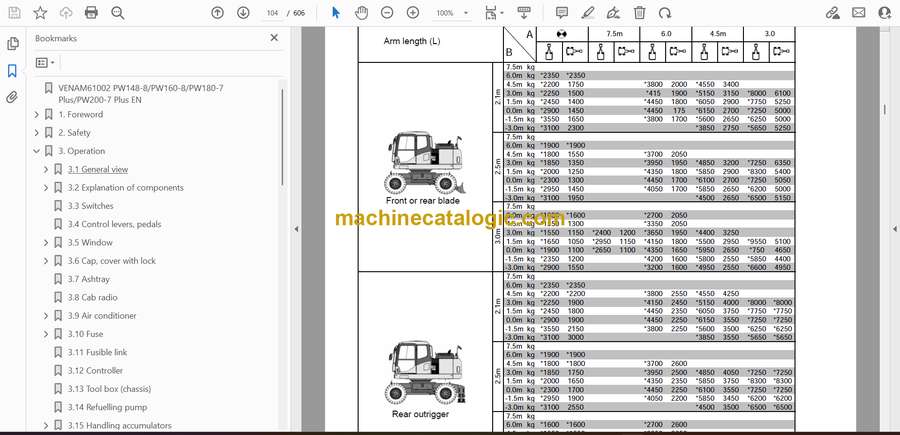Expand 3.2 Explanation of components
900x435 pixels.
[46, 188]
